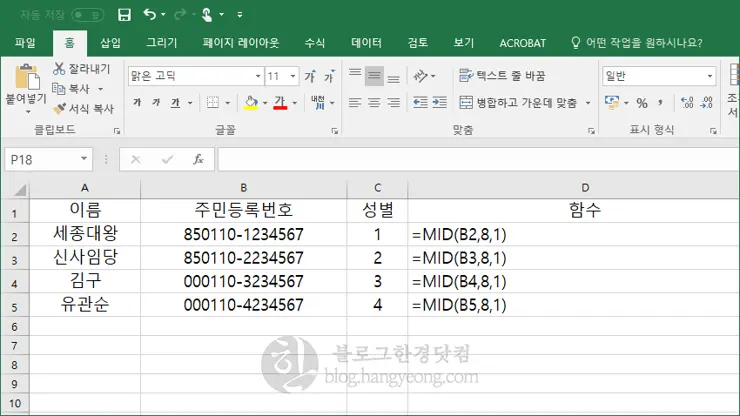This screenshot has height=416, width=740.
Task: Open the quick access toolbar customize arrow
Action: (240, 15)
